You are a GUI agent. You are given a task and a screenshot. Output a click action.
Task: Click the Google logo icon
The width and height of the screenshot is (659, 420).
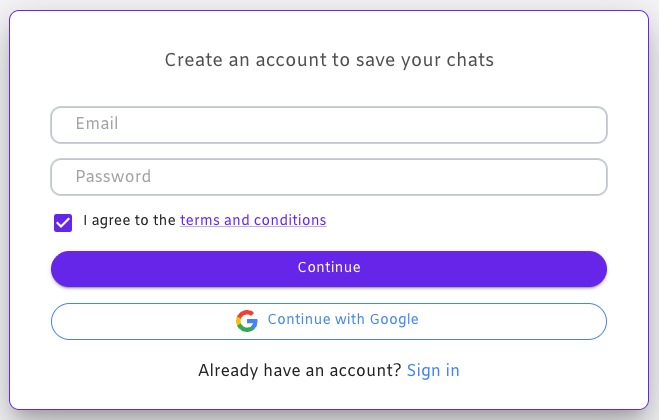246,321
